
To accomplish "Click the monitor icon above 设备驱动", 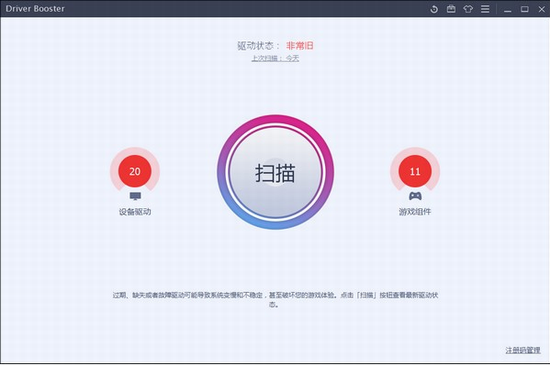I will (135, 196).
